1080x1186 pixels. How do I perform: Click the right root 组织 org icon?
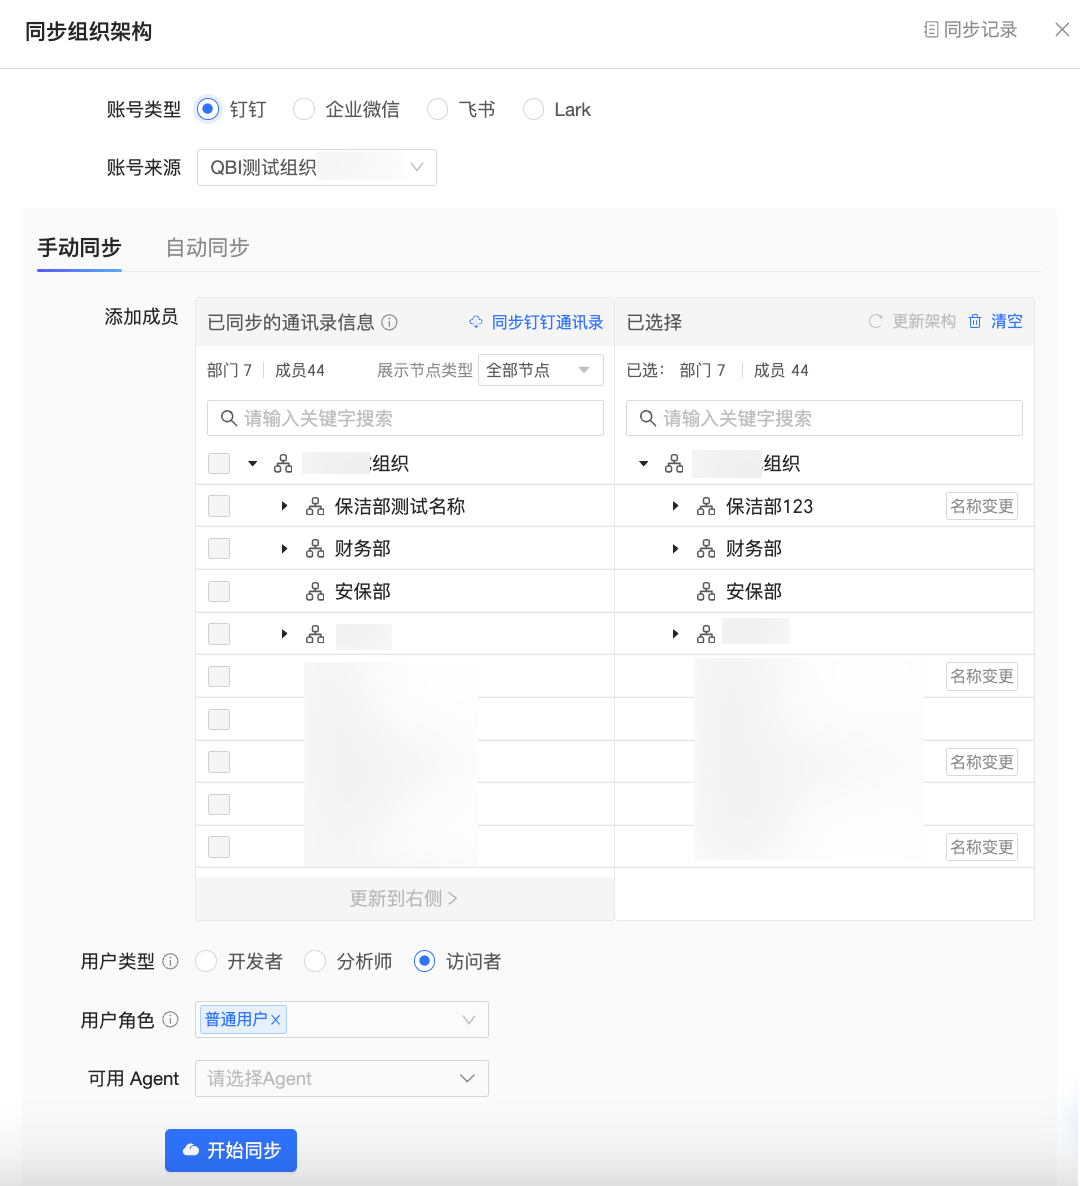pos(674,463)
